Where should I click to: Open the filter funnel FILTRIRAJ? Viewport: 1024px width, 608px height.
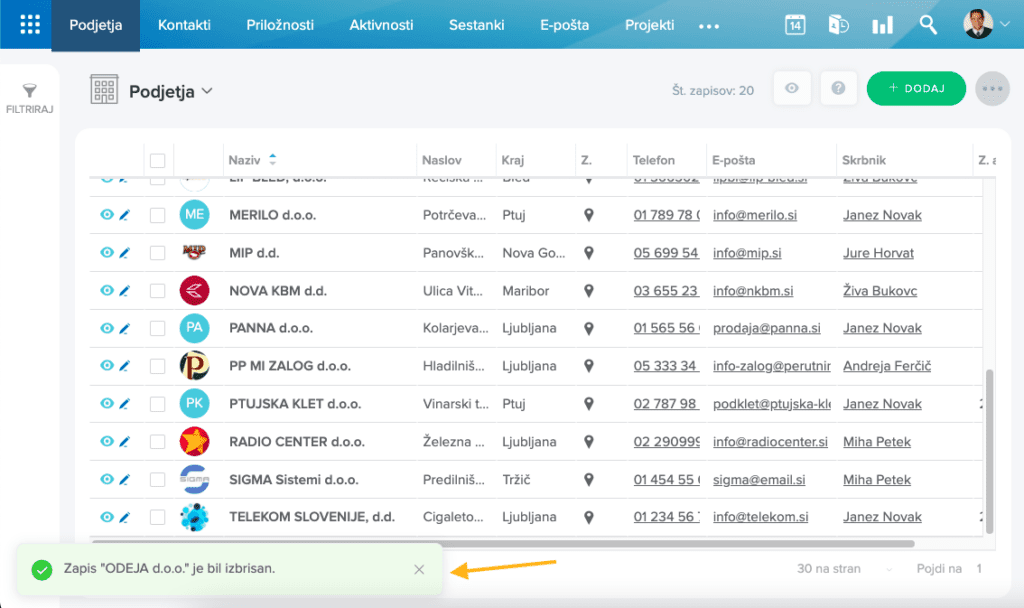(x=29, y=98)
